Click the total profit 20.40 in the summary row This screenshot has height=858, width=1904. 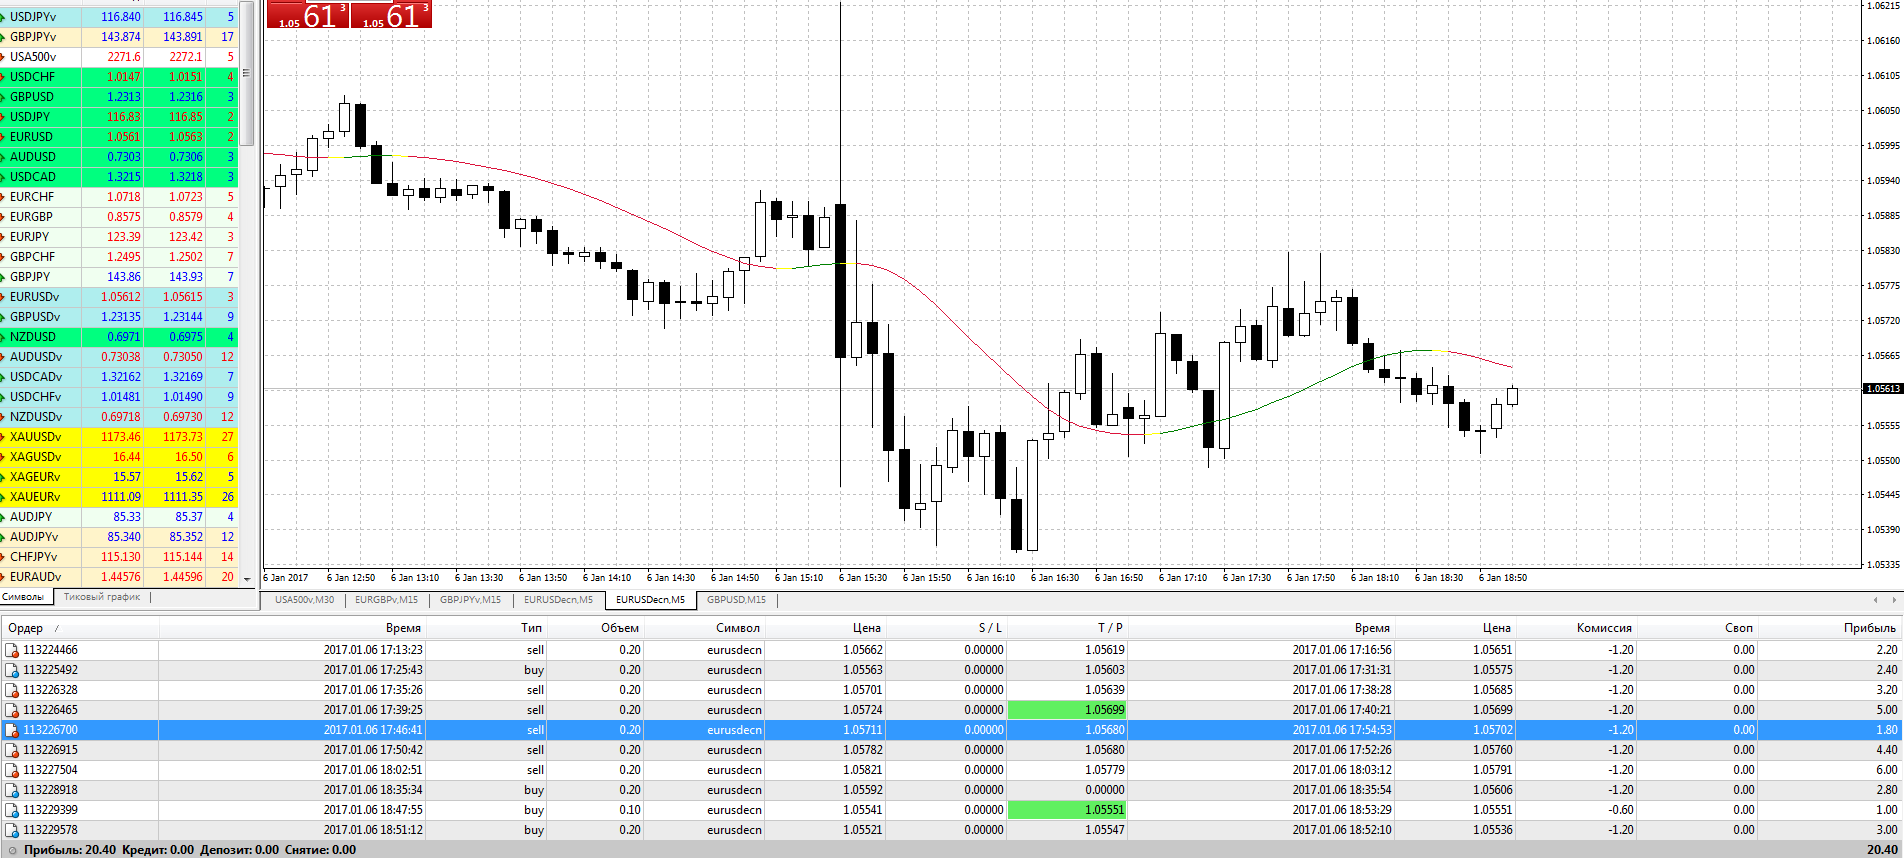click(1882, 850)
